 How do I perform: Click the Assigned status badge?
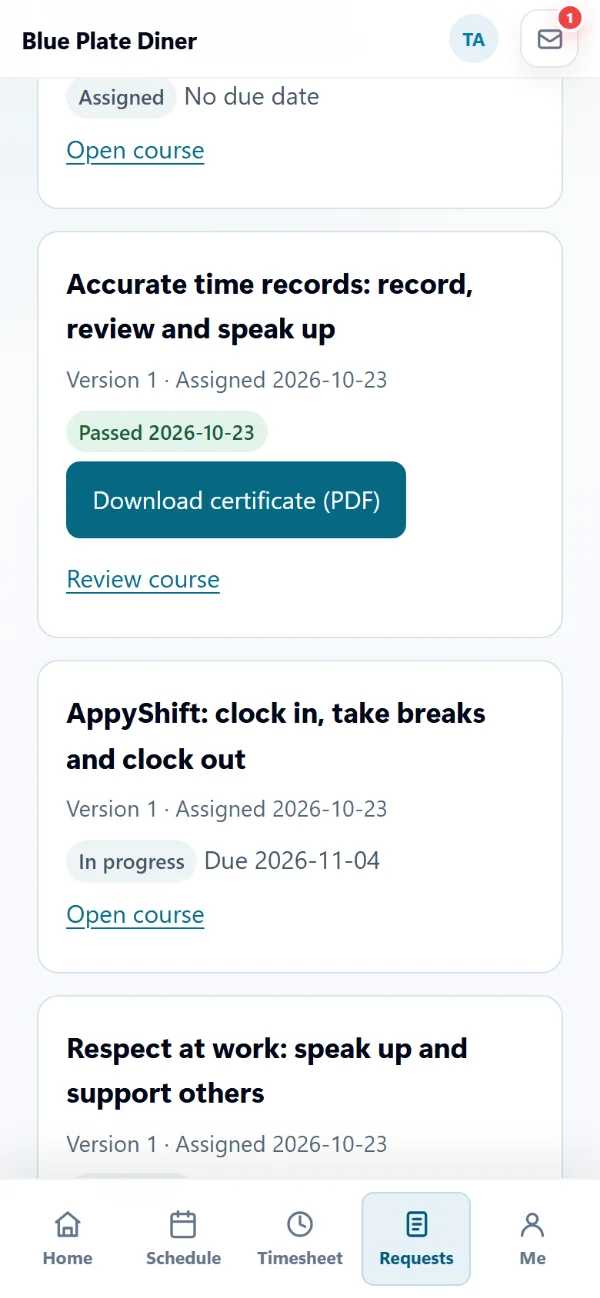(121, 98)
